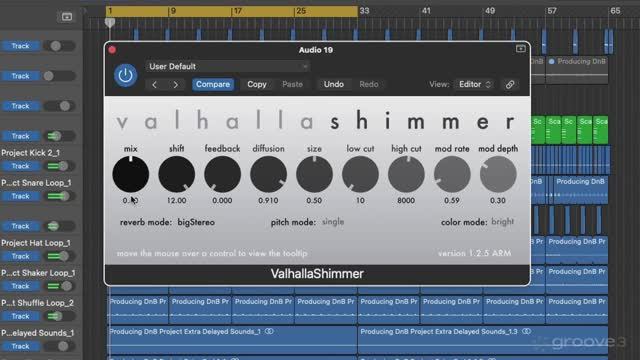
Task: Toggle the switch for P...t Shuffle Loop_2
Action: (59, 316)
